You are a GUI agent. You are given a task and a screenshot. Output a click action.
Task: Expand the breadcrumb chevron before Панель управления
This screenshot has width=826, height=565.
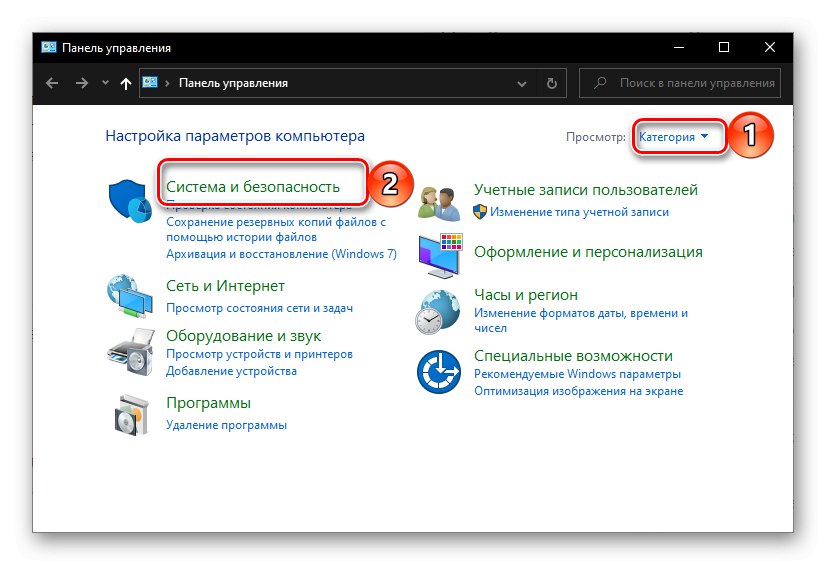167,83
